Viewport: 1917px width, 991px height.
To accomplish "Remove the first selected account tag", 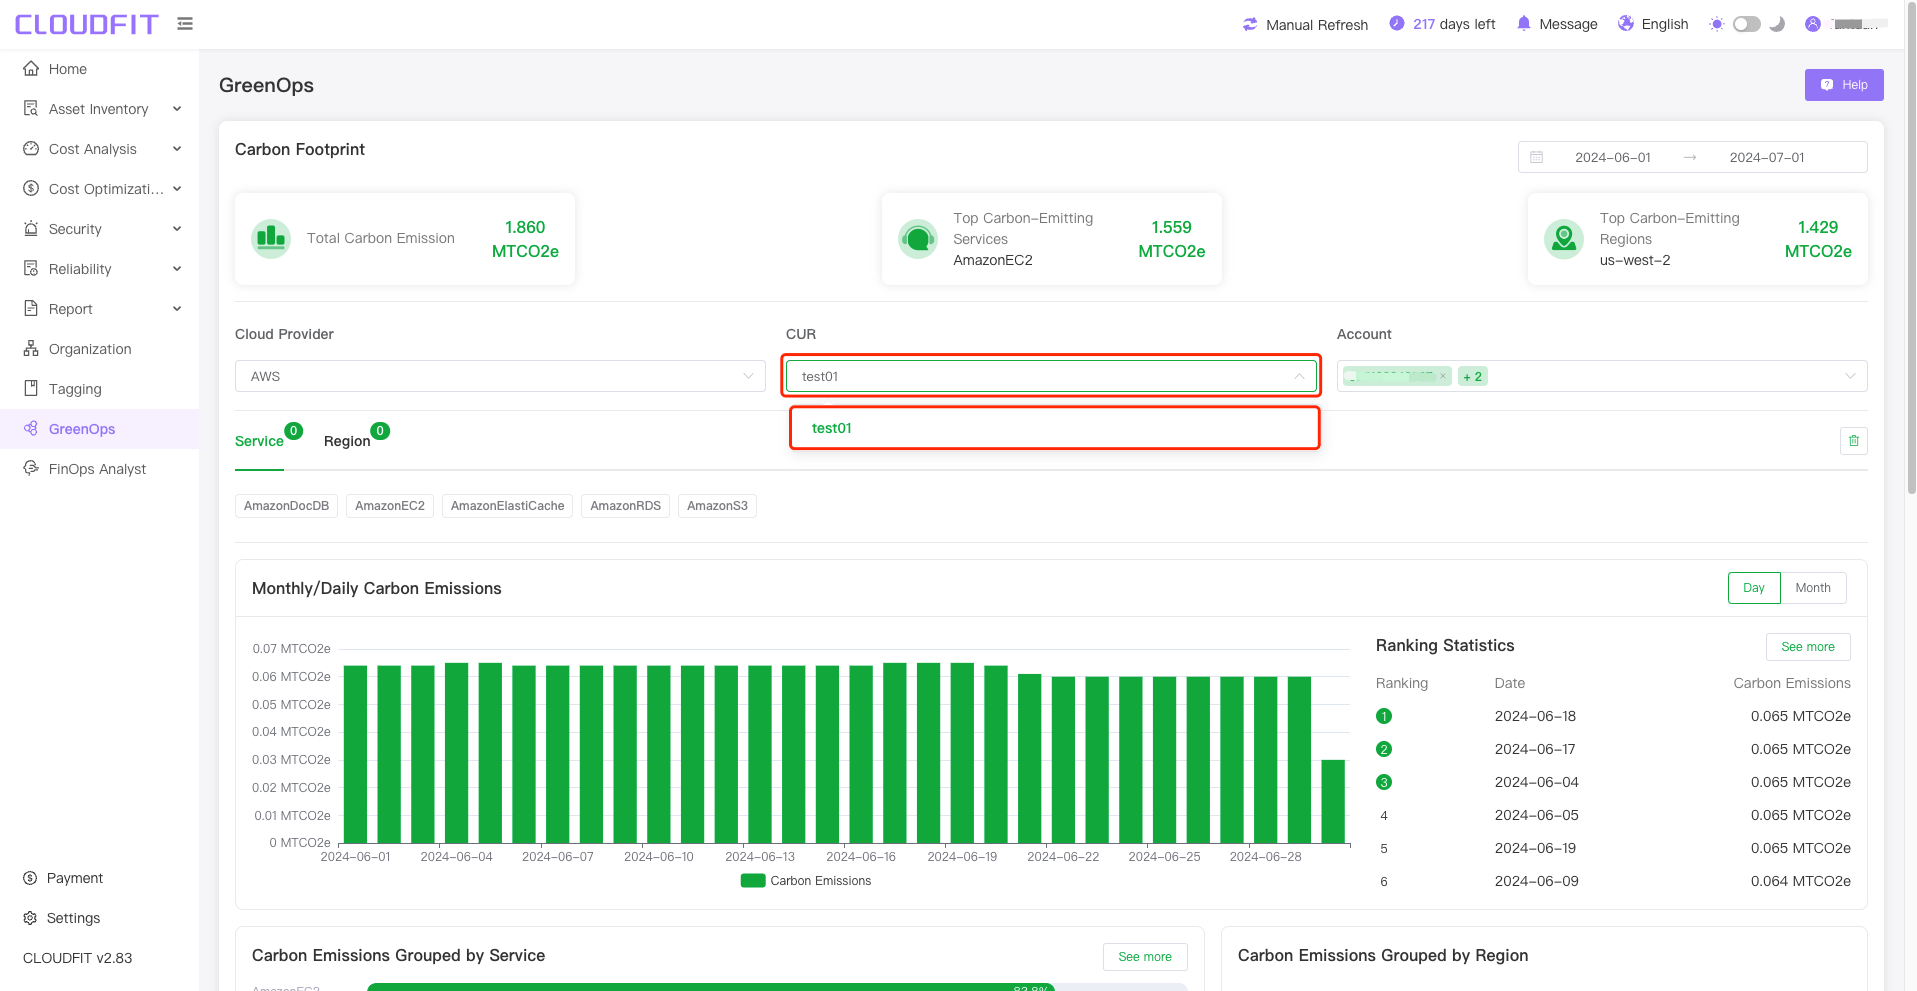I will coord(1443,376).
